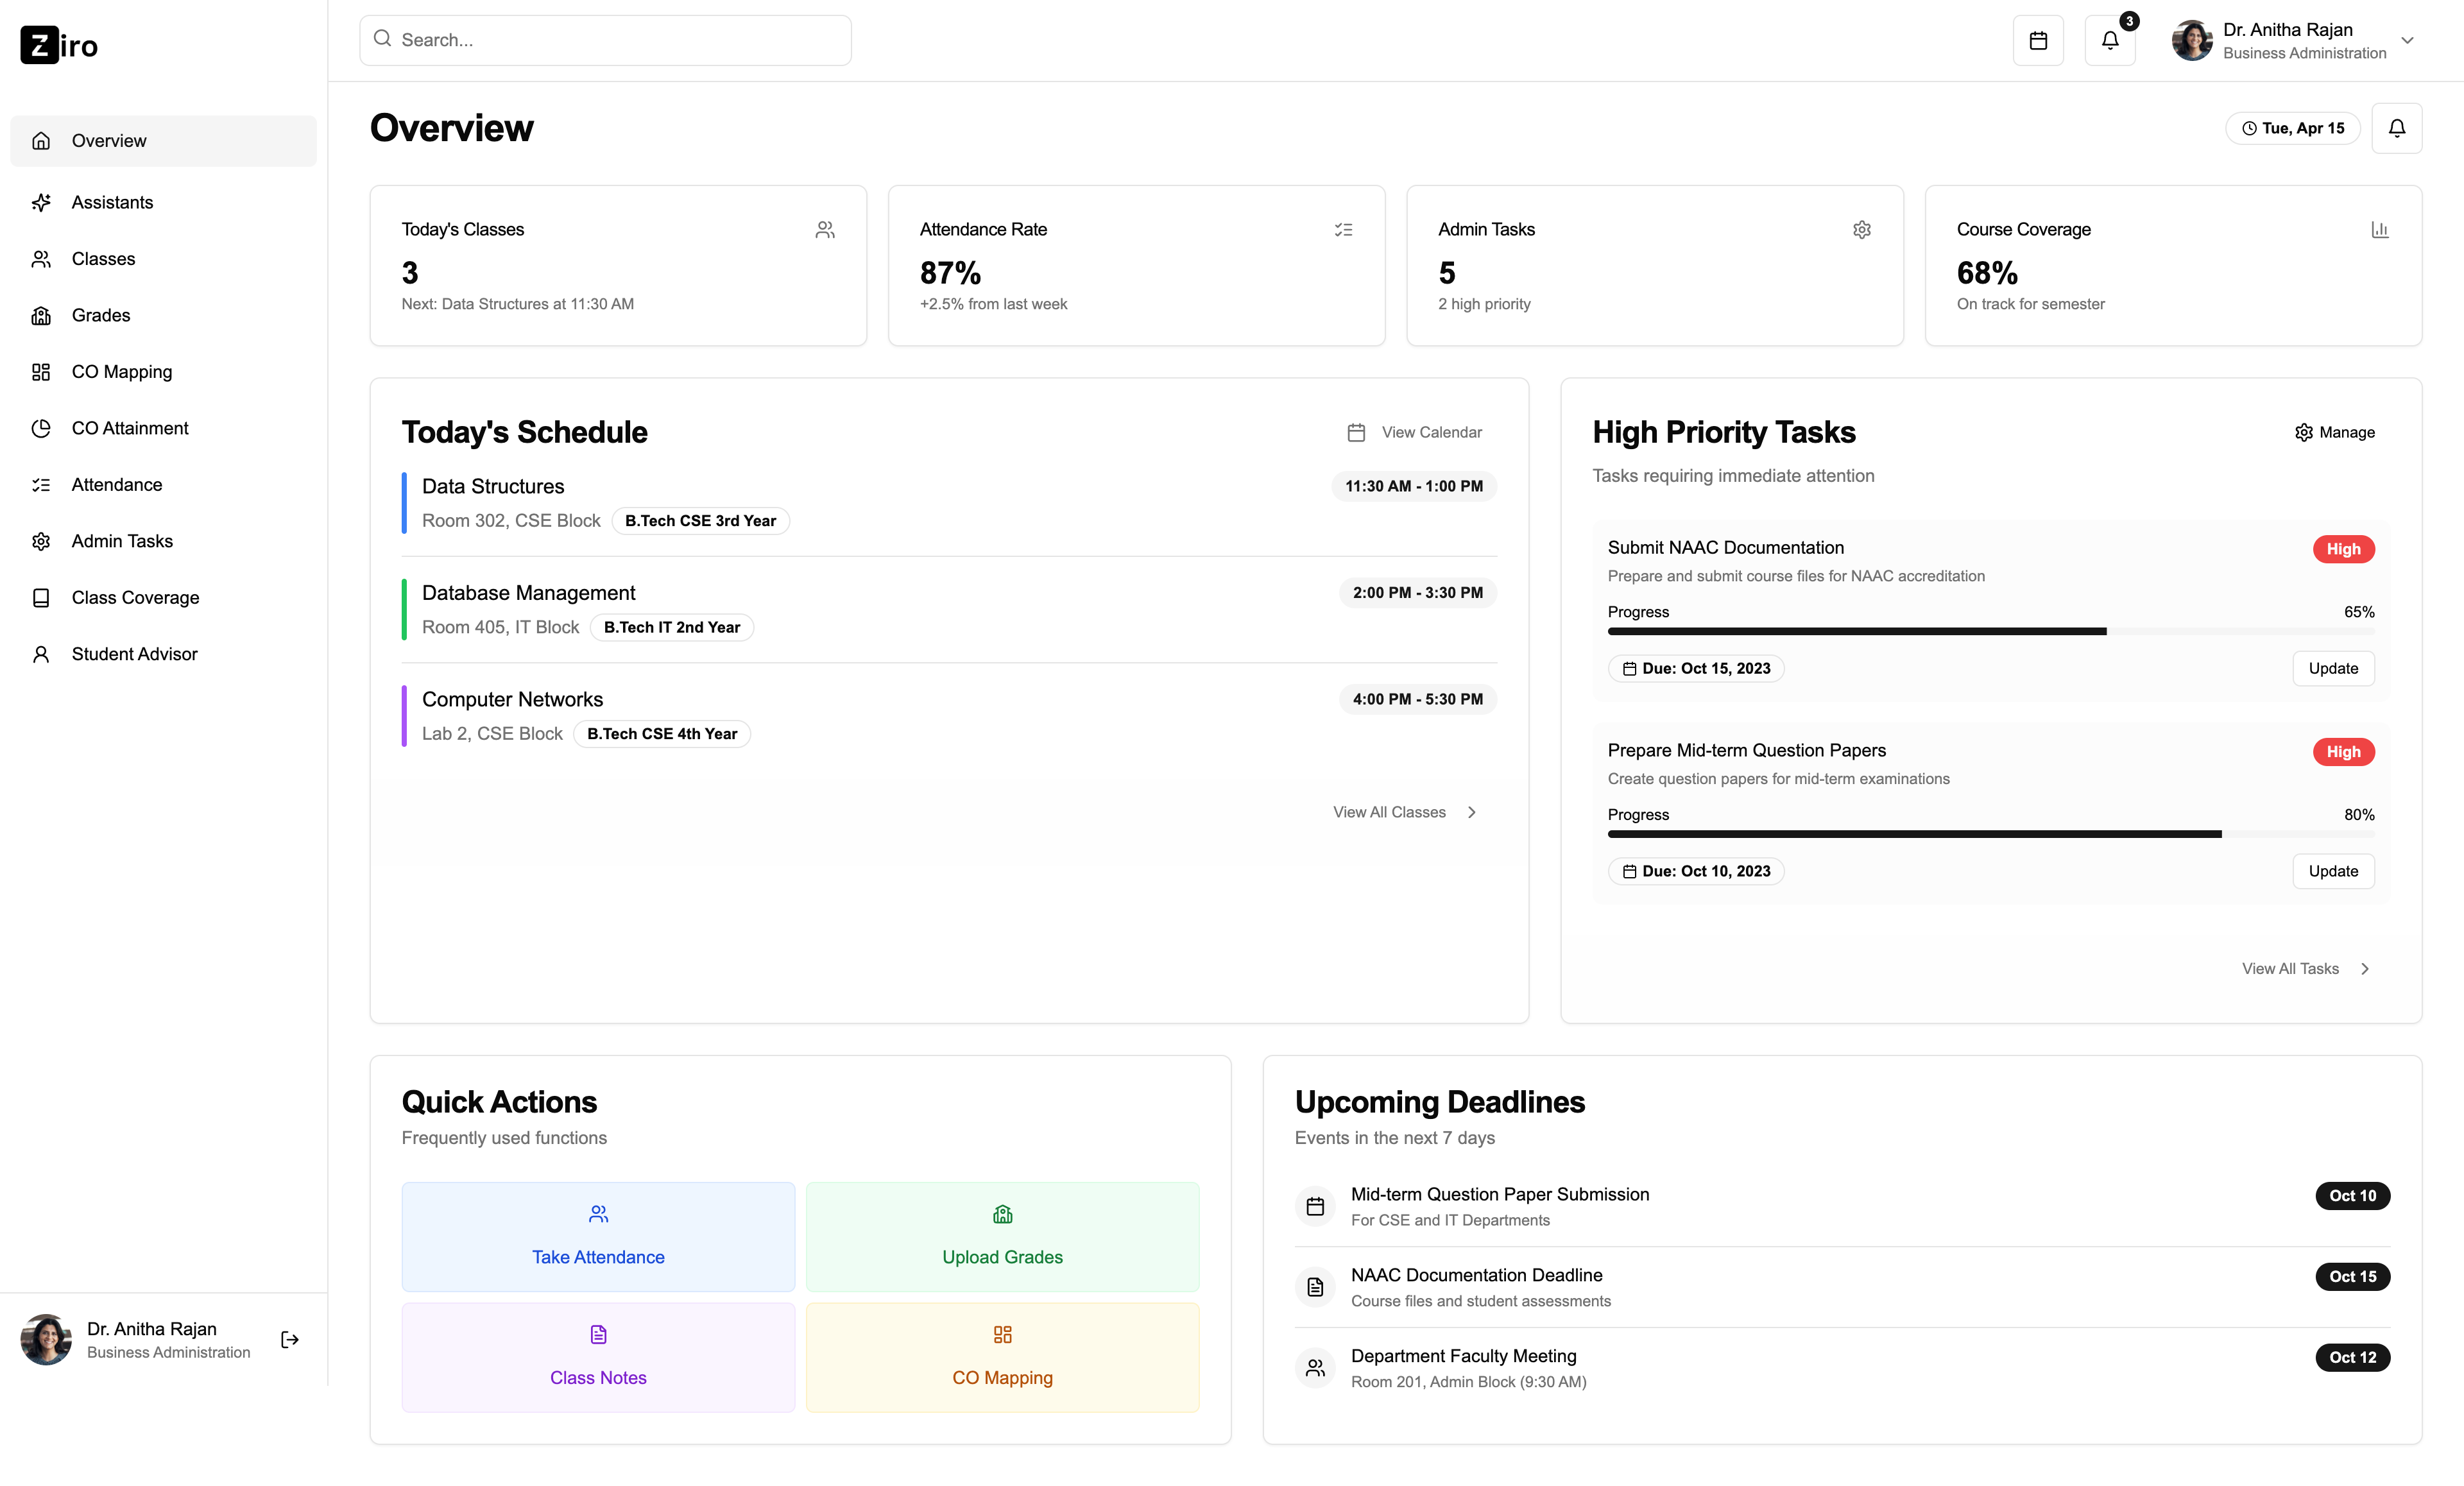2464x1486 pixels.
Task: Expand View All Classes chevron
Action: [x=1471, y=812]
